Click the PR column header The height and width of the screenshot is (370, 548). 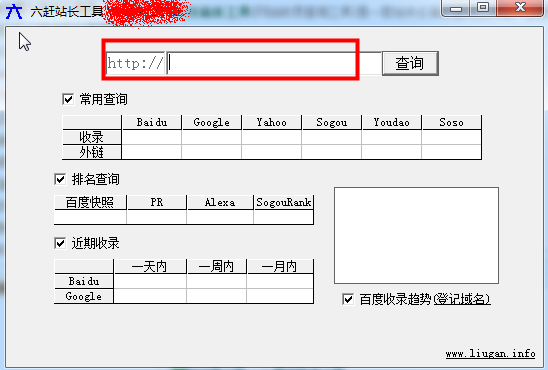(x=157, y=202)
